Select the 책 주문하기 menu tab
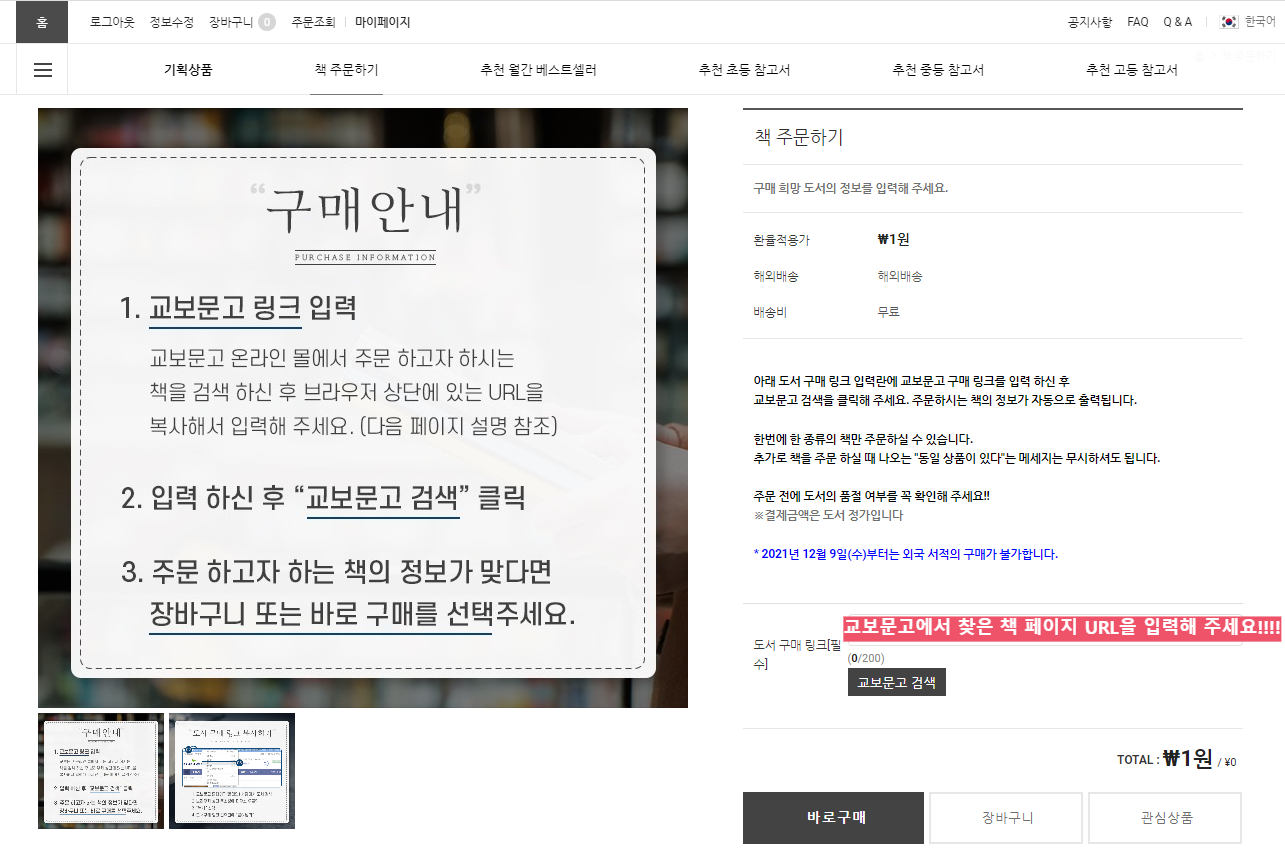The image size is (1285, 858). pyautogui.click(x=346, y=70)
